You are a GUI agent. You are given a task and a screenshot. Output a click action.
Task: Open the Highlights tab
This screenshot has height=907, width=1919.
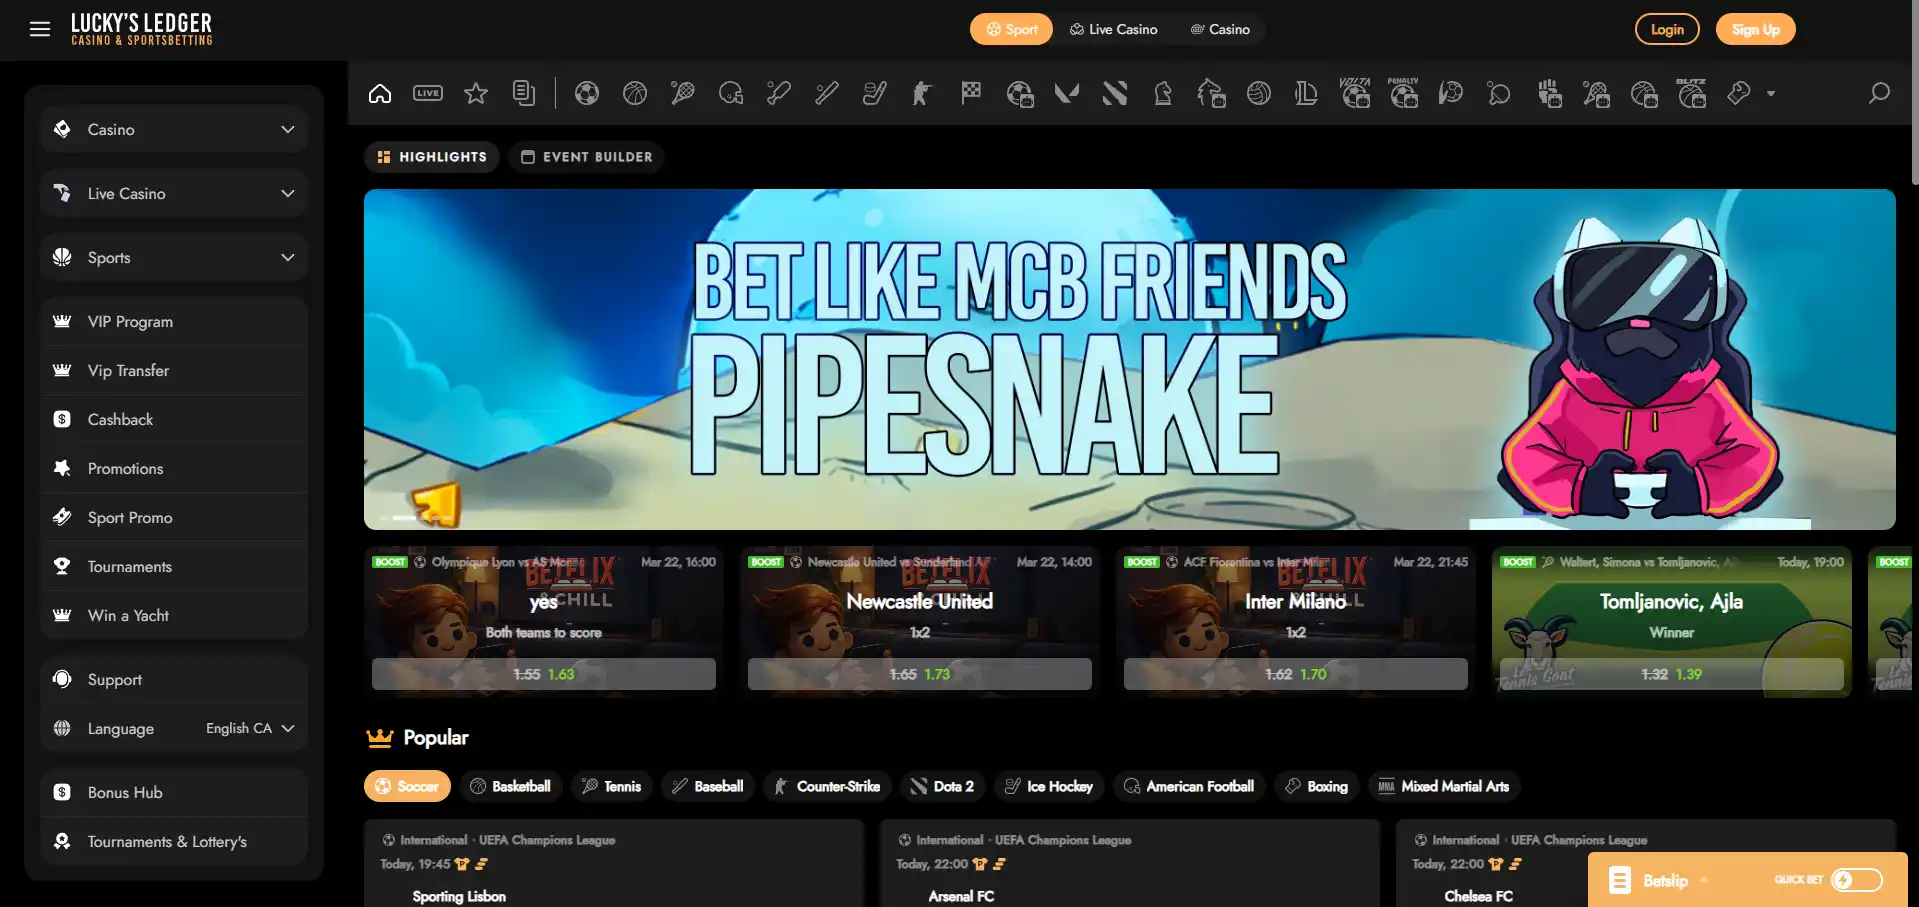click(432, 157)
